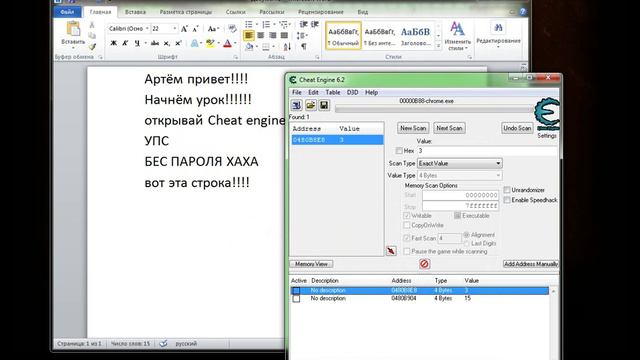This screenshot has width=640, height=360.
Task: Click the Text Effects glowing A icon
Action: (x=195, y=43)
